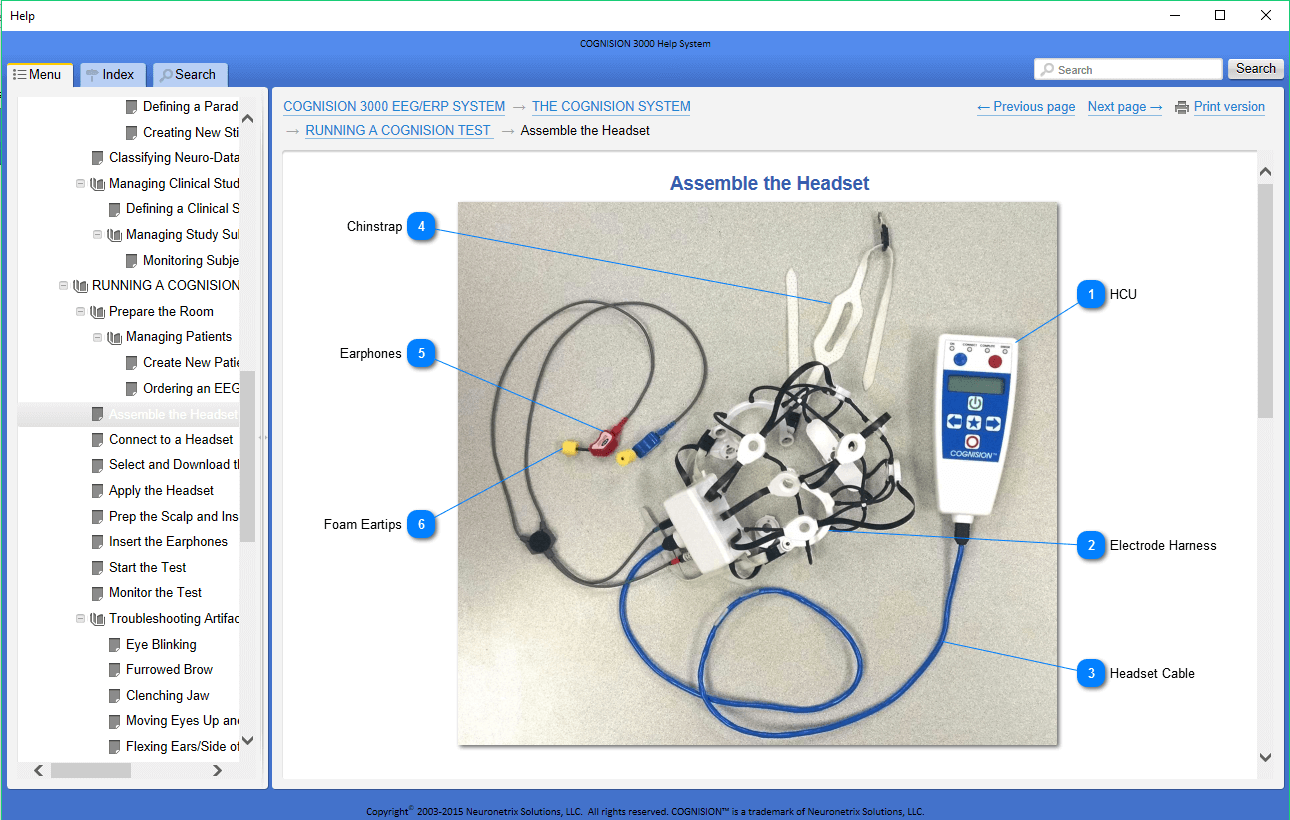The width and height of the screenshot is (1290, 820).
Task: Maximize the Help window
Action: [x=1220, y=15]
